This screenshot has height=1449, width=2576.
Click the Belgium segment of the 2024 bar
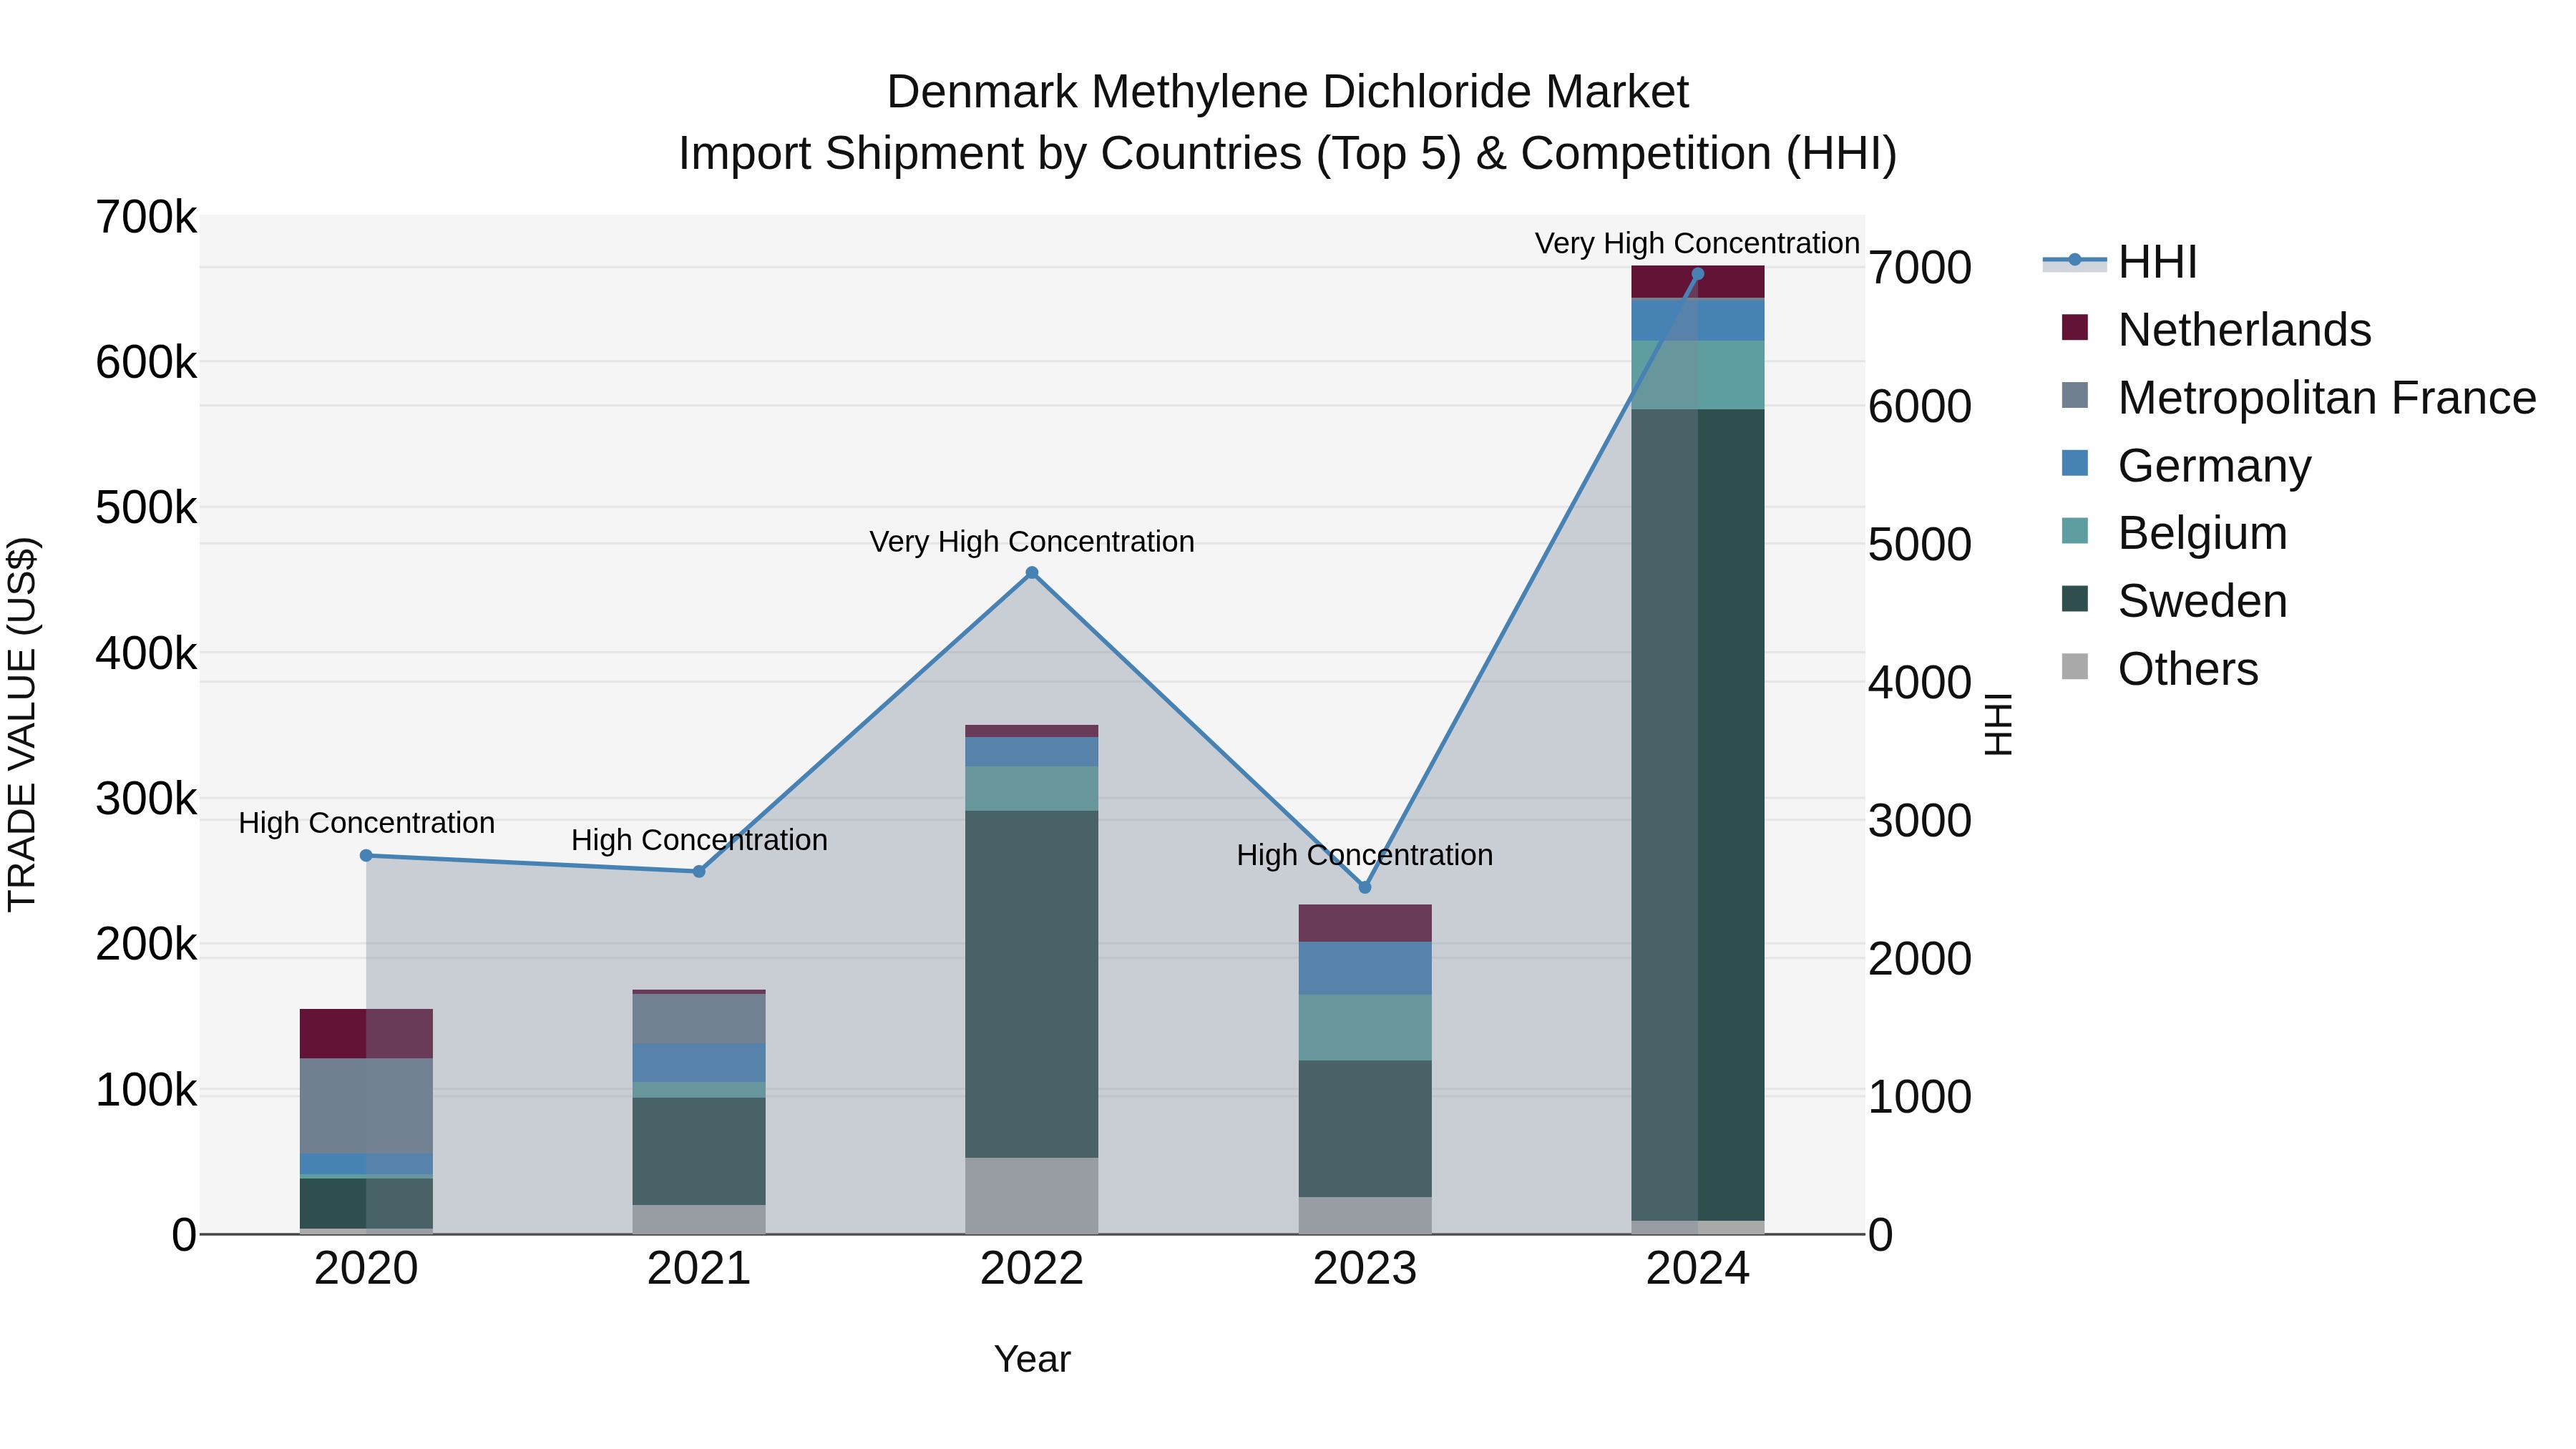pos(1697,375)
